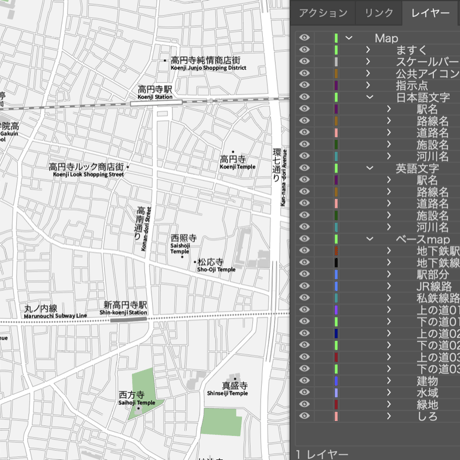Image resolution: width=460 pixels, height=460 pixels.
Task: Expand the 公共アイコン layer
Action: click(368, 73)
